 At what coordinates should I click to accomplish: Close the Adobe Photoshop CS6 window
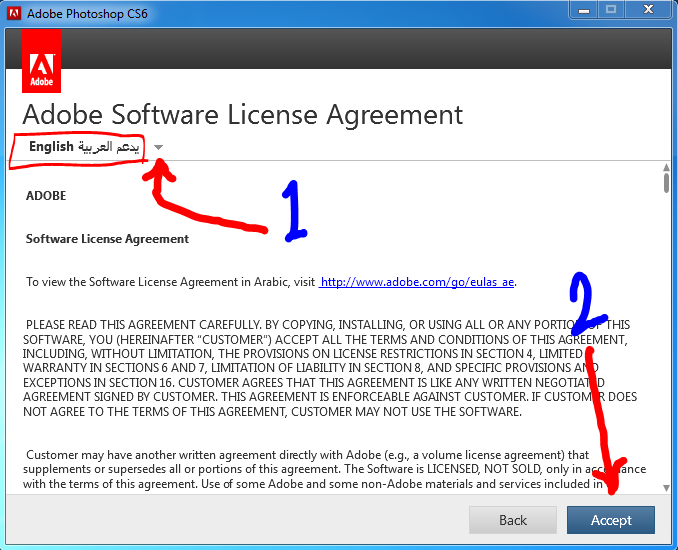point(648,10)
